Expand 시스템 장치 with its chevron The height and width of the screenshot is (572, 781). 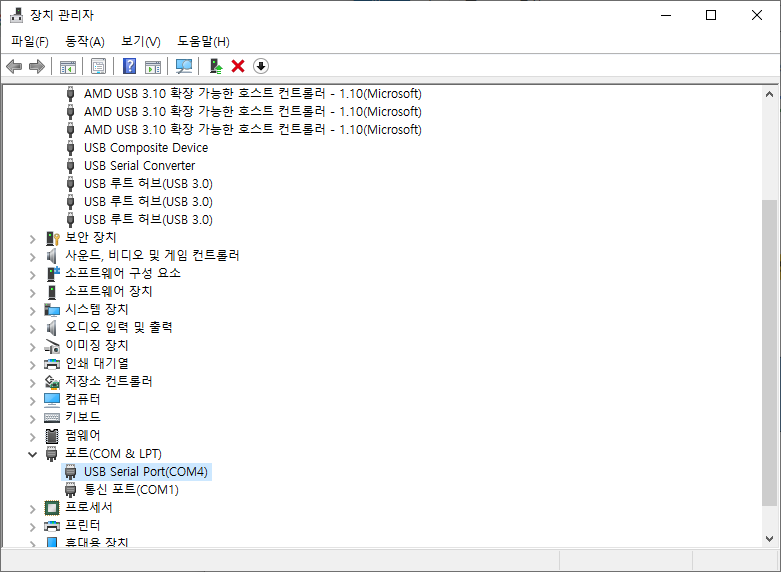click(x=33, y=311)
